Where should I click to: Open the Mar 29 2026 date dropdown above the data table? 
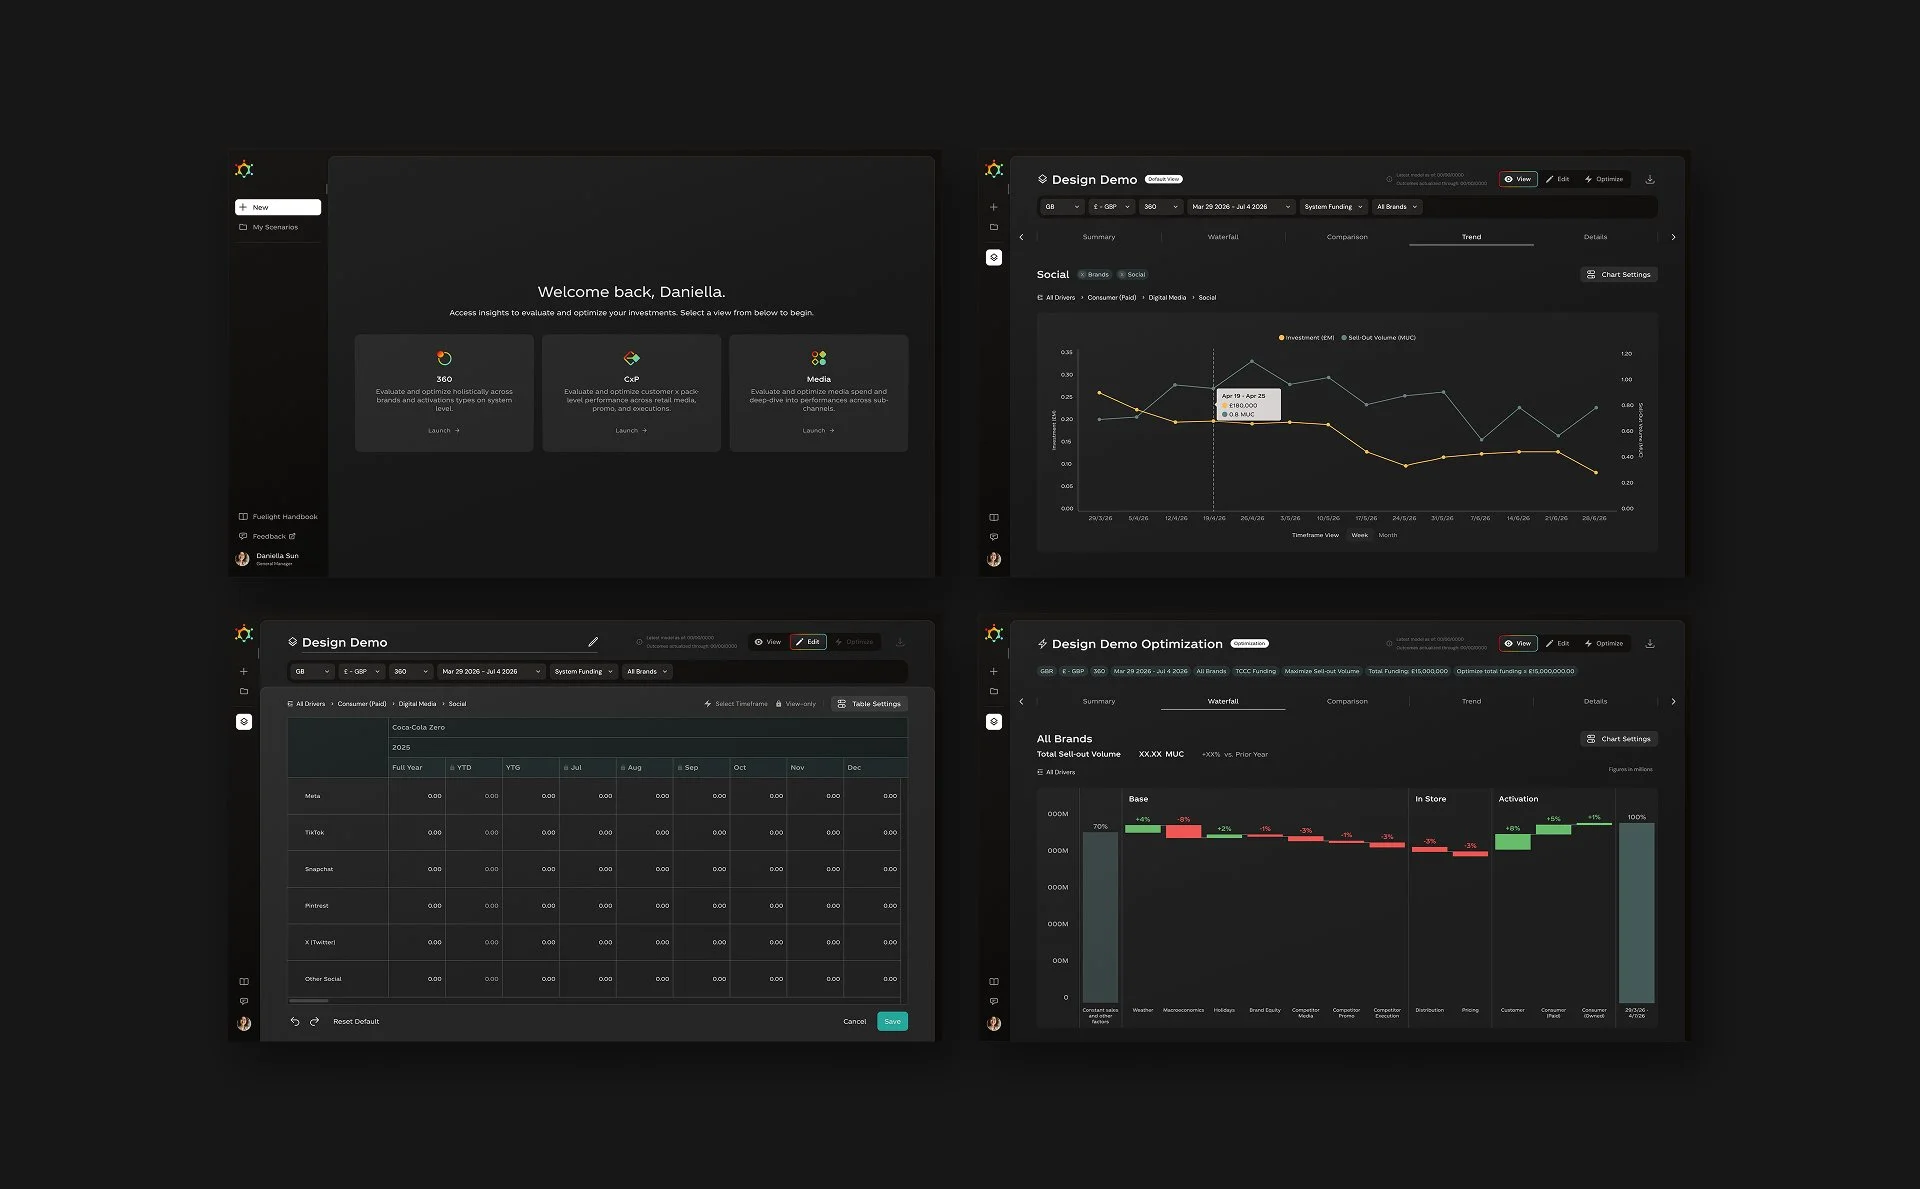point(490,671)
